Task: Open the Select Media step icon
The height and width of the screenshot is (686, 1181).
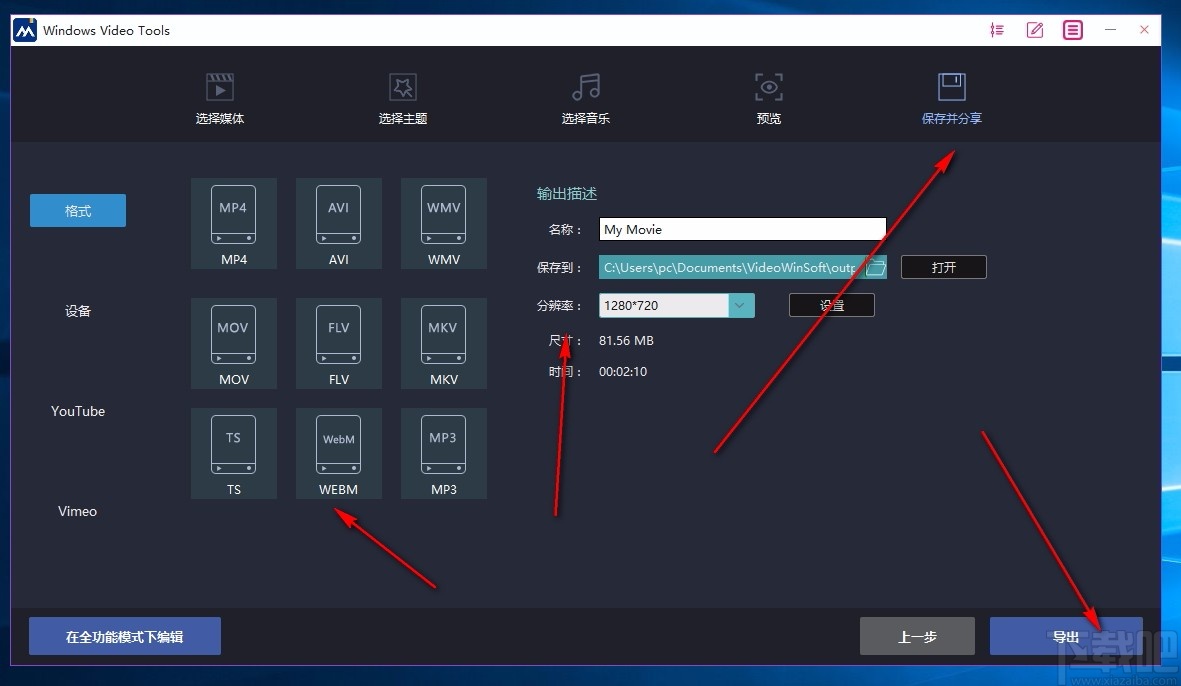Action: (219, 95)
